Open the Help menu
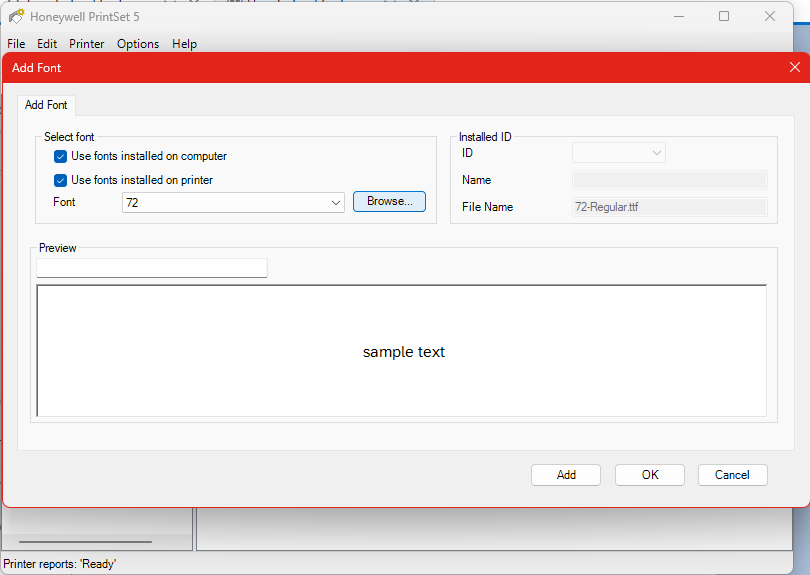Viewport: 810px width, 575px height. tap(184, 44)
